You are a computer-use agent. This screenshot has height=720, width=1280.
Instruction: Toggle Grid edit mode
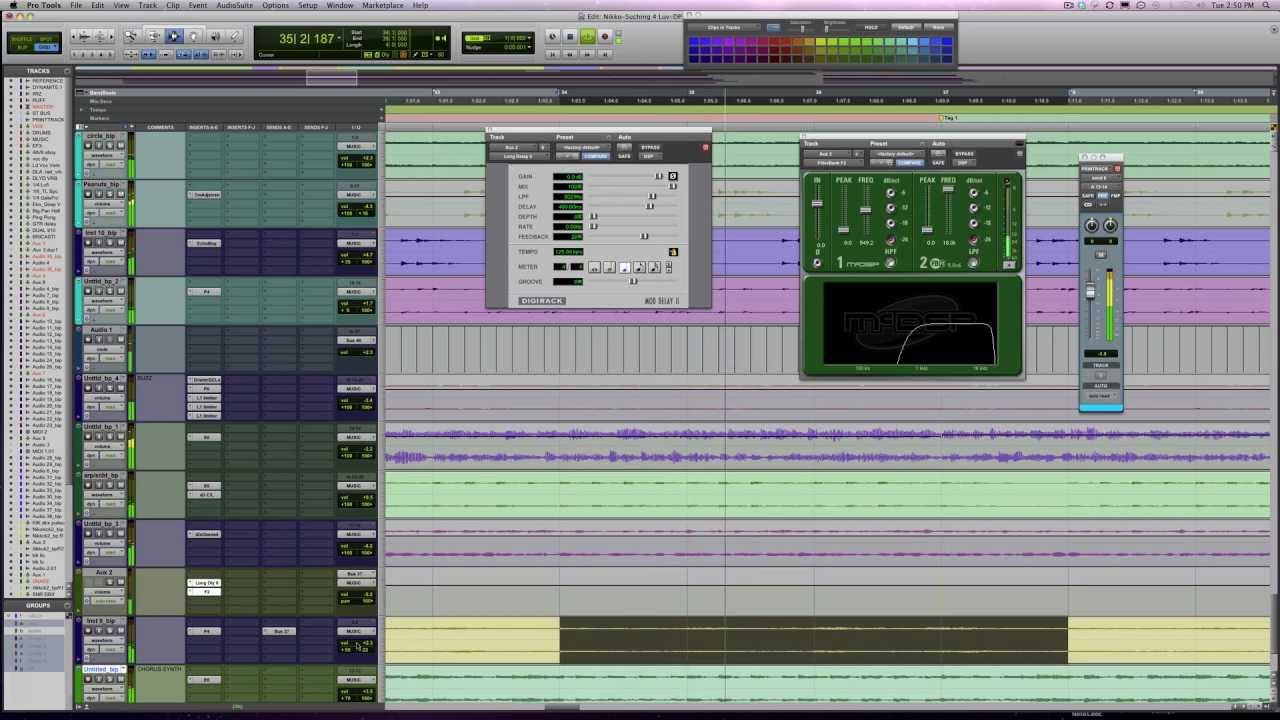(x=46, y=47)
